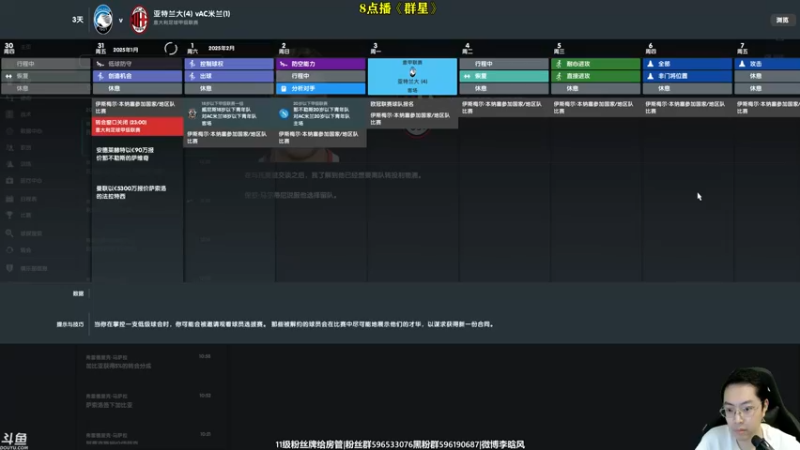Viewport: 800px width, 450px height.
Task: Click the 提示与技巧 label
Action: (70, 324)
